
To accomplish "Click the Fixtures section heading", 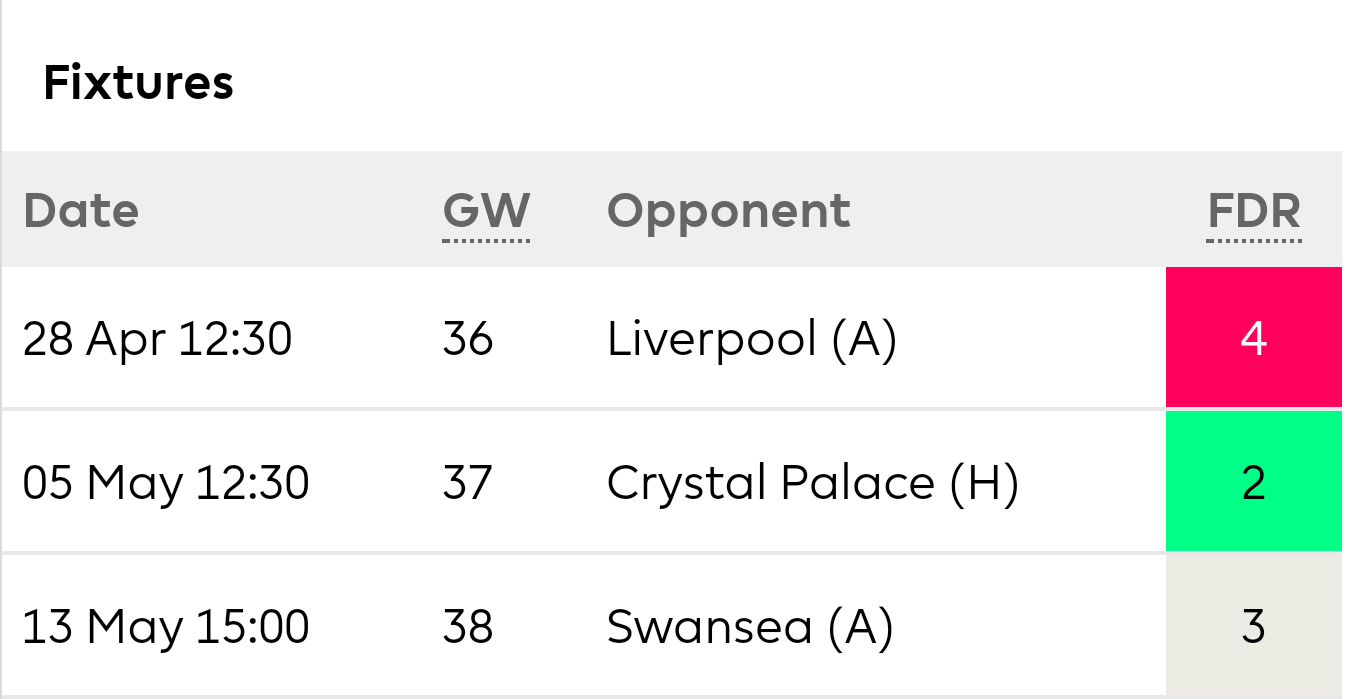I will [138, 82].
